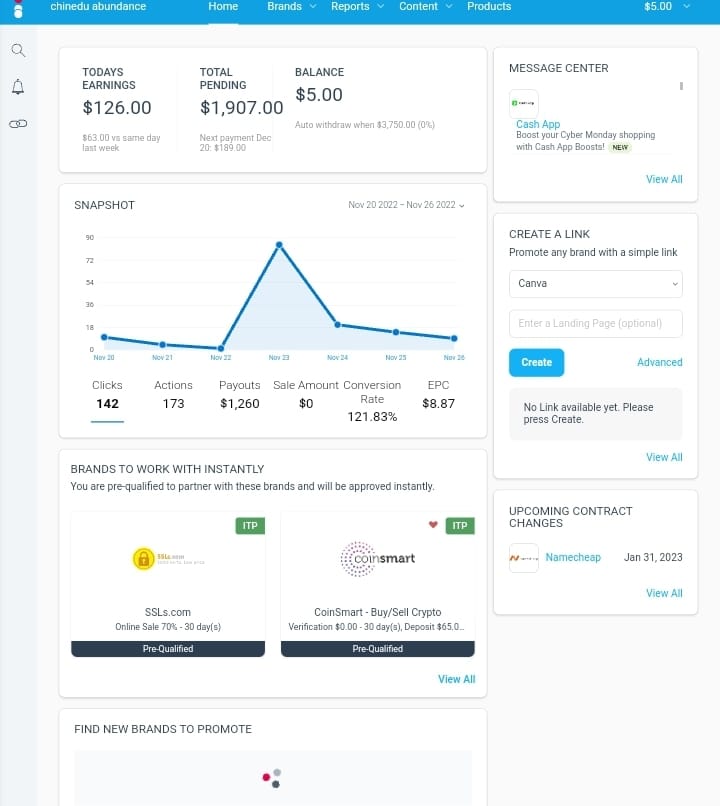The height and width of the screenshot is (806, 720).
Task: Click the Nov 24 chart data point
Action: click(338, 324)
